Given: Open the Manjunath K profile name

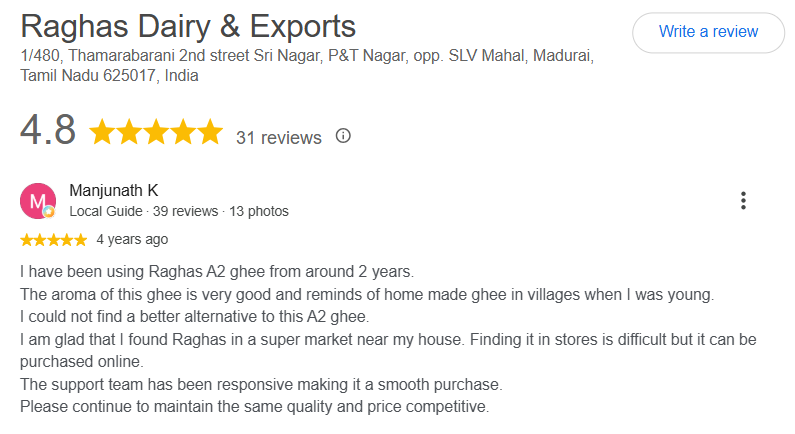Looking at the screenshot, I should tap(114, 191).
